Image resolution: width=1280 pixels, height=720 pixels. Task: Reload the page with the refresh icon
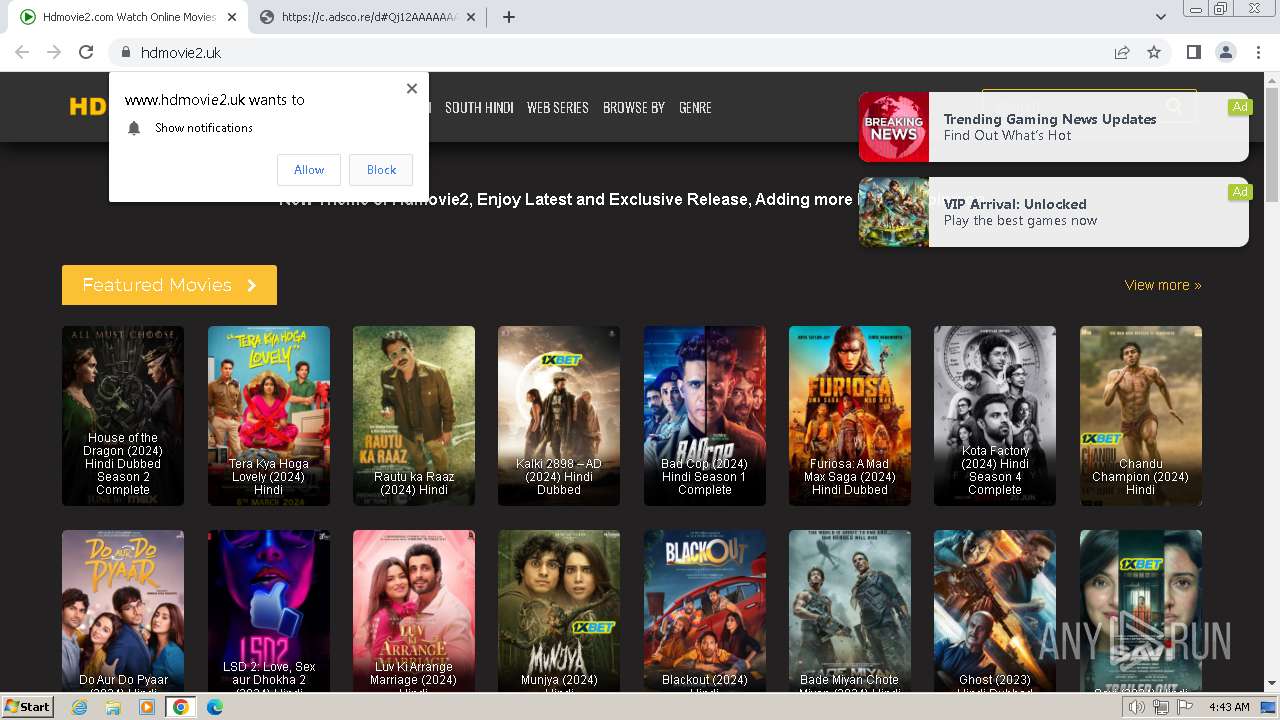(x=86, y=52)
